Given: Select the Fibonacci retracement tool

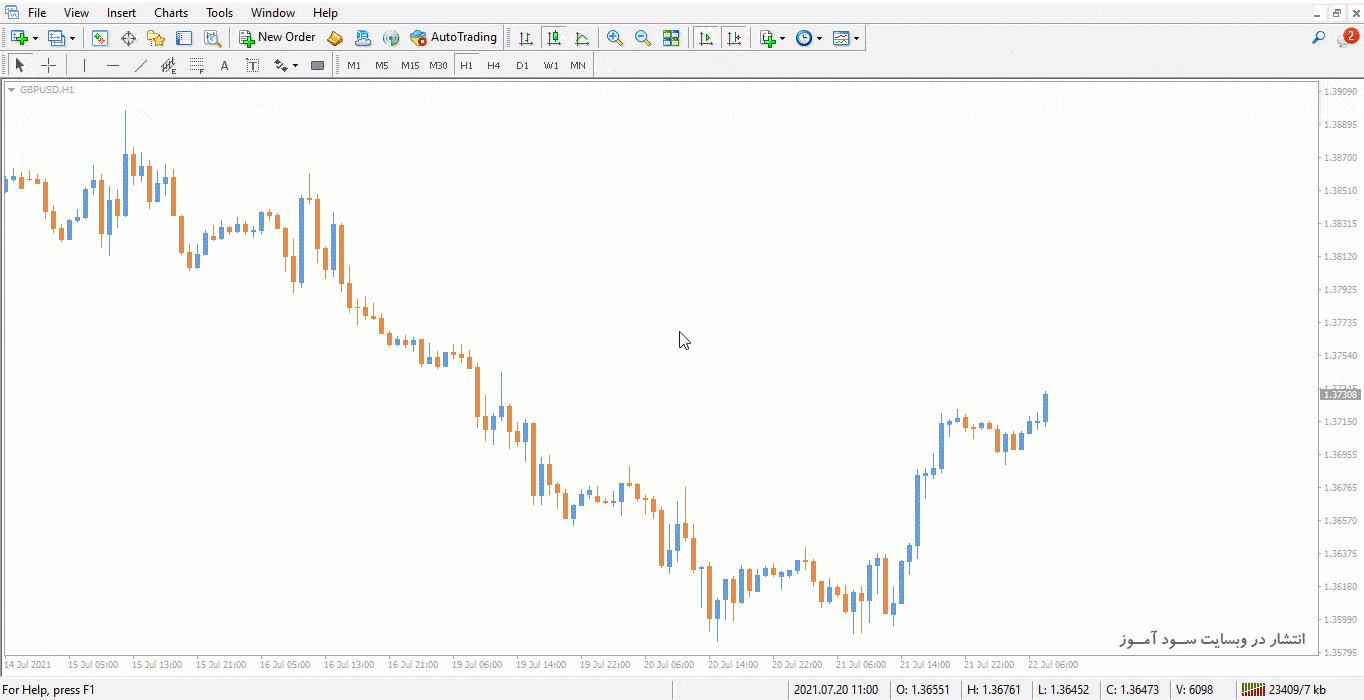Looking at the screenshot, I should click(x=197, y=66).
